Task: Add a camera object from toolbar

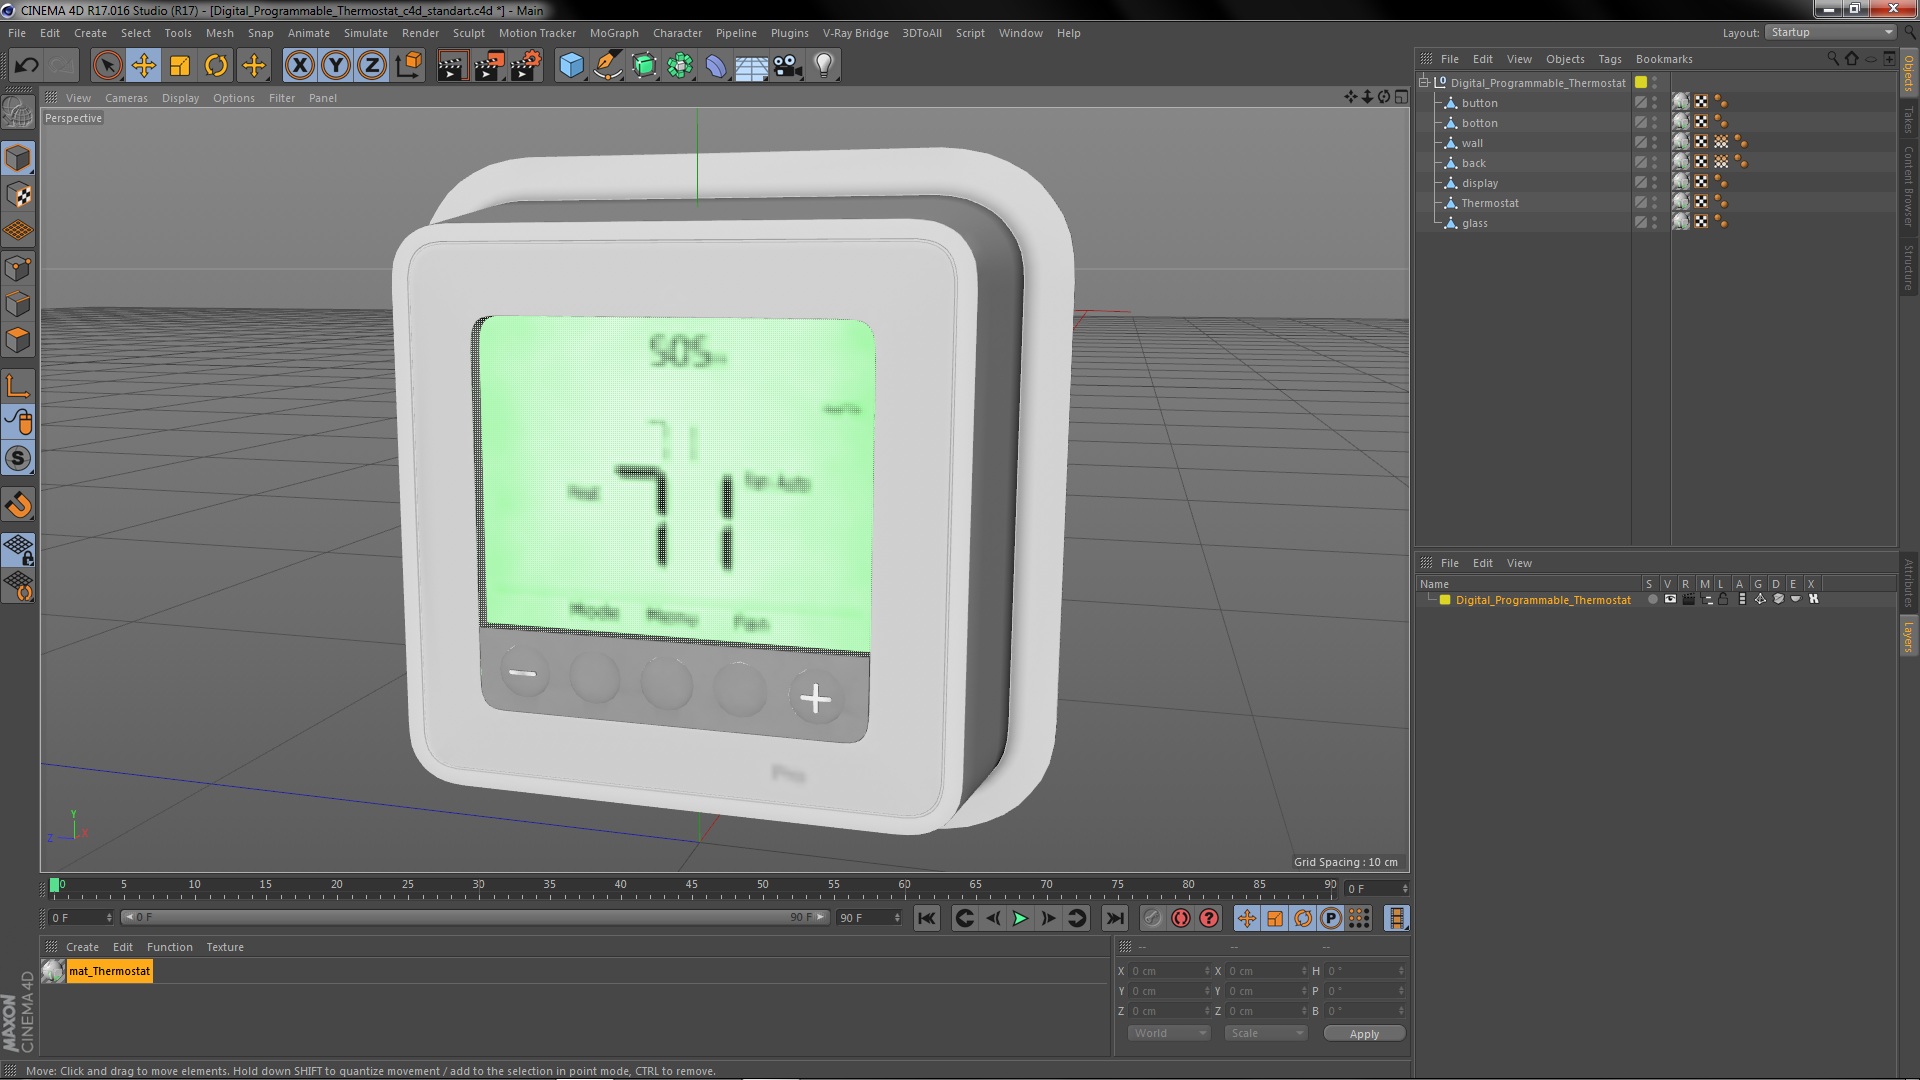Action: coord(788,66)
